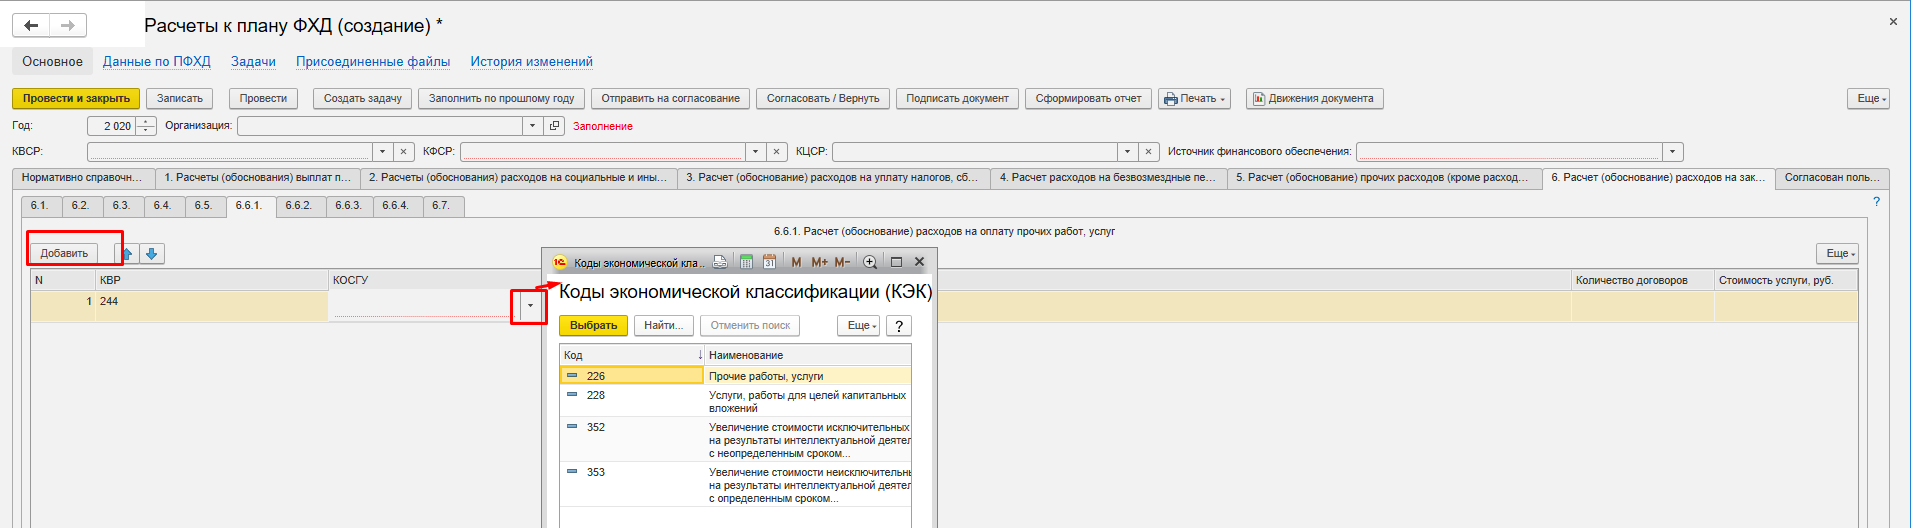Click the M memory button in popup
This screenshot has width=1911, height=528.
(x=796, y=262)
